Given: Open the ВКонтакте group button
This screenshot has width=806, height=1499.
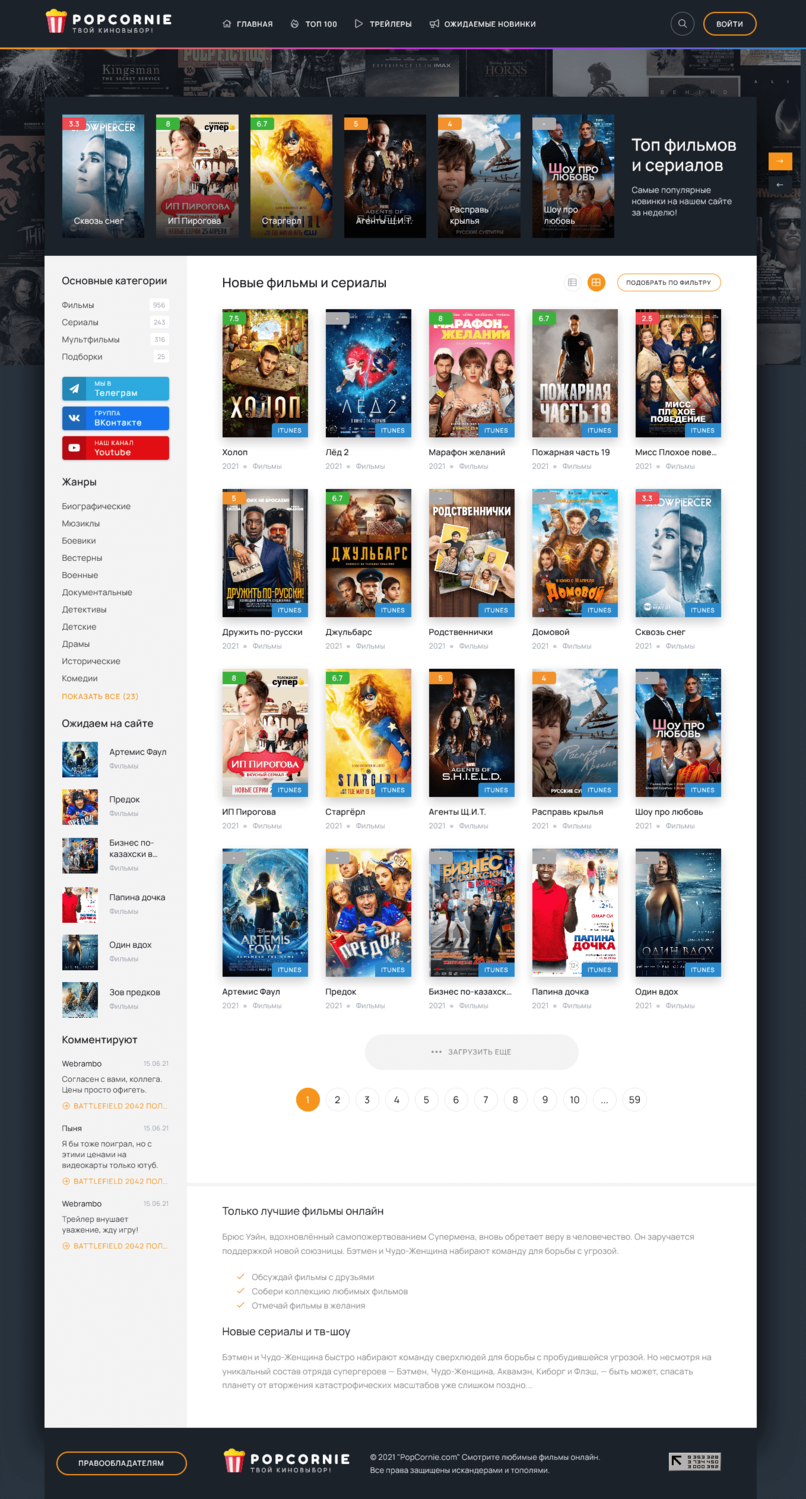Looking at the screenshot, I should pyautogui.click(x=115, y=418).
